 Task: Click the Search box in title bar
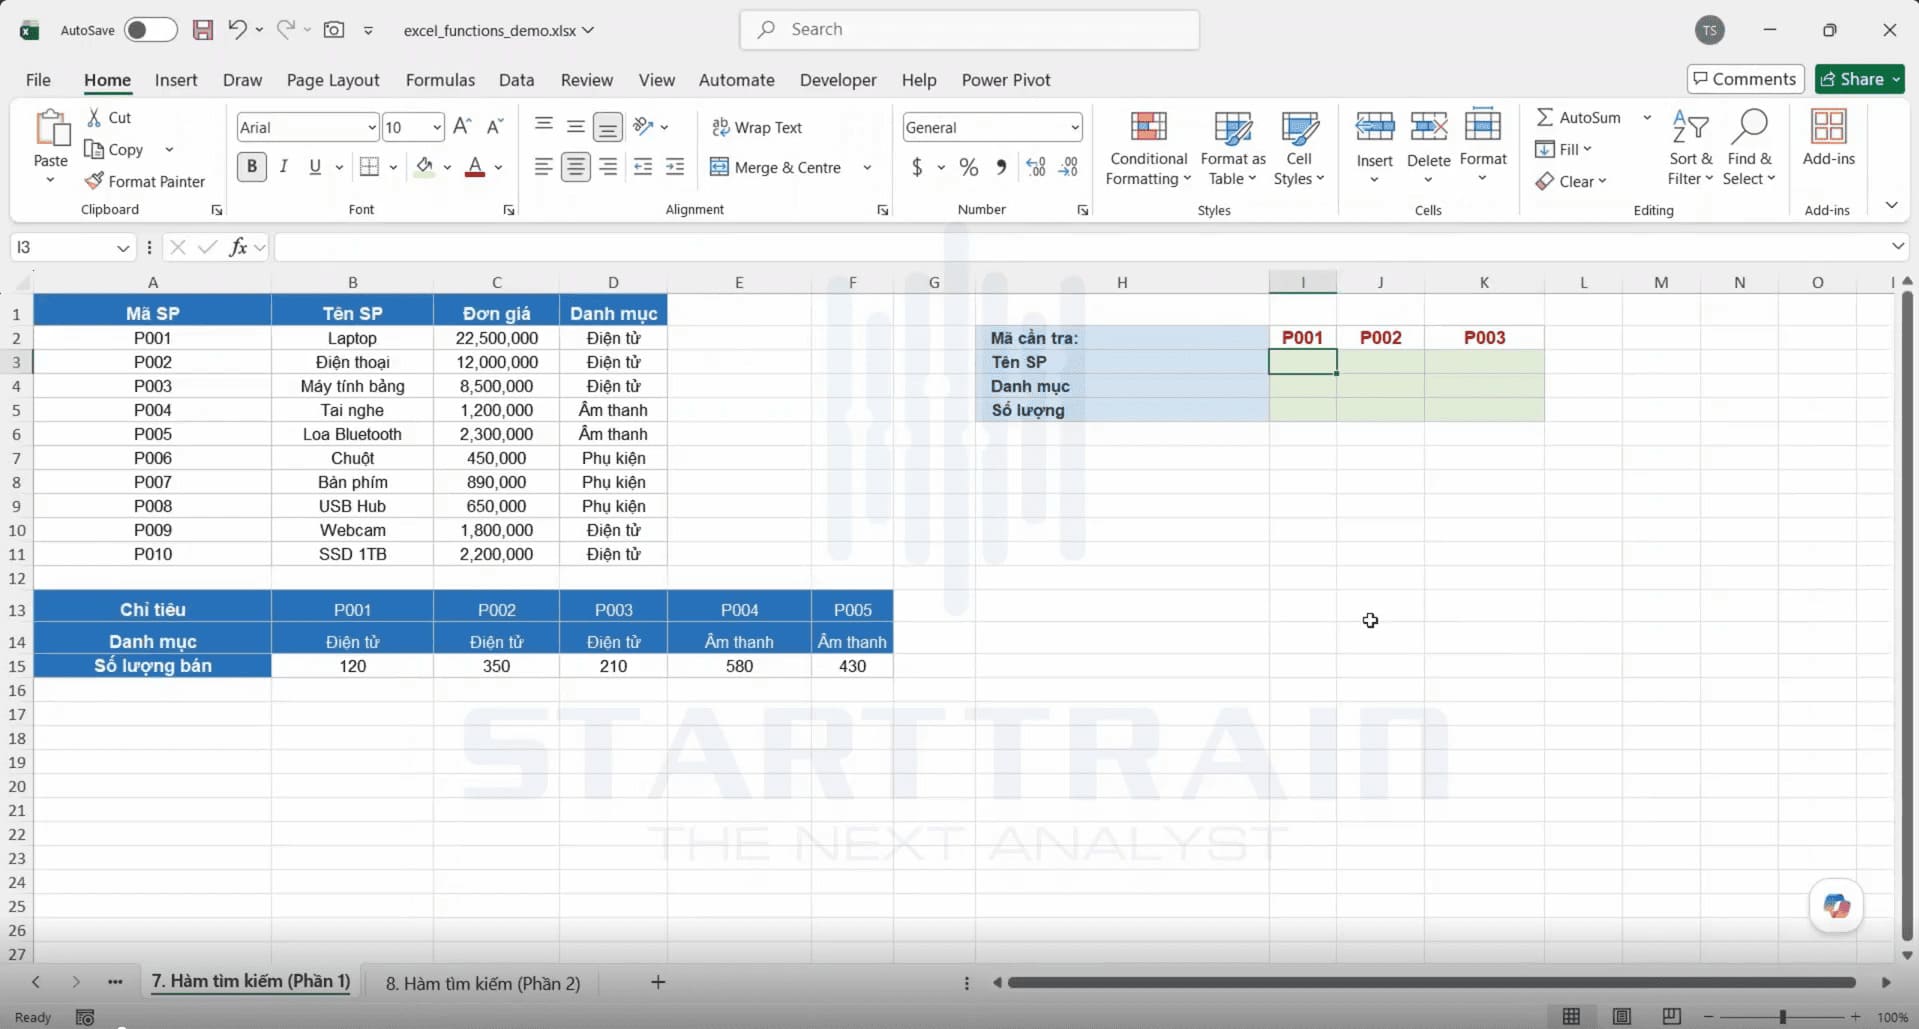(969, 30)
